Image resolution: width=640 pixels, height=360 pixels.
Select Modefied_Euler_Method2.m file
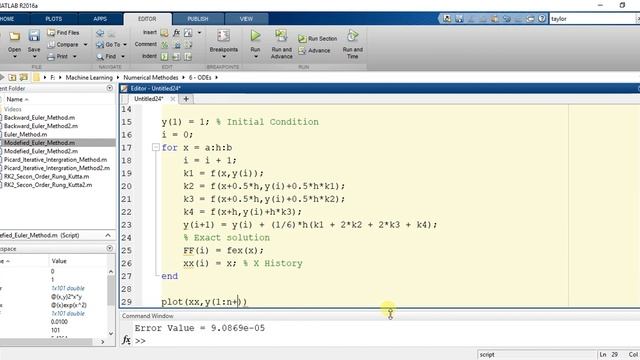[41, 151]
